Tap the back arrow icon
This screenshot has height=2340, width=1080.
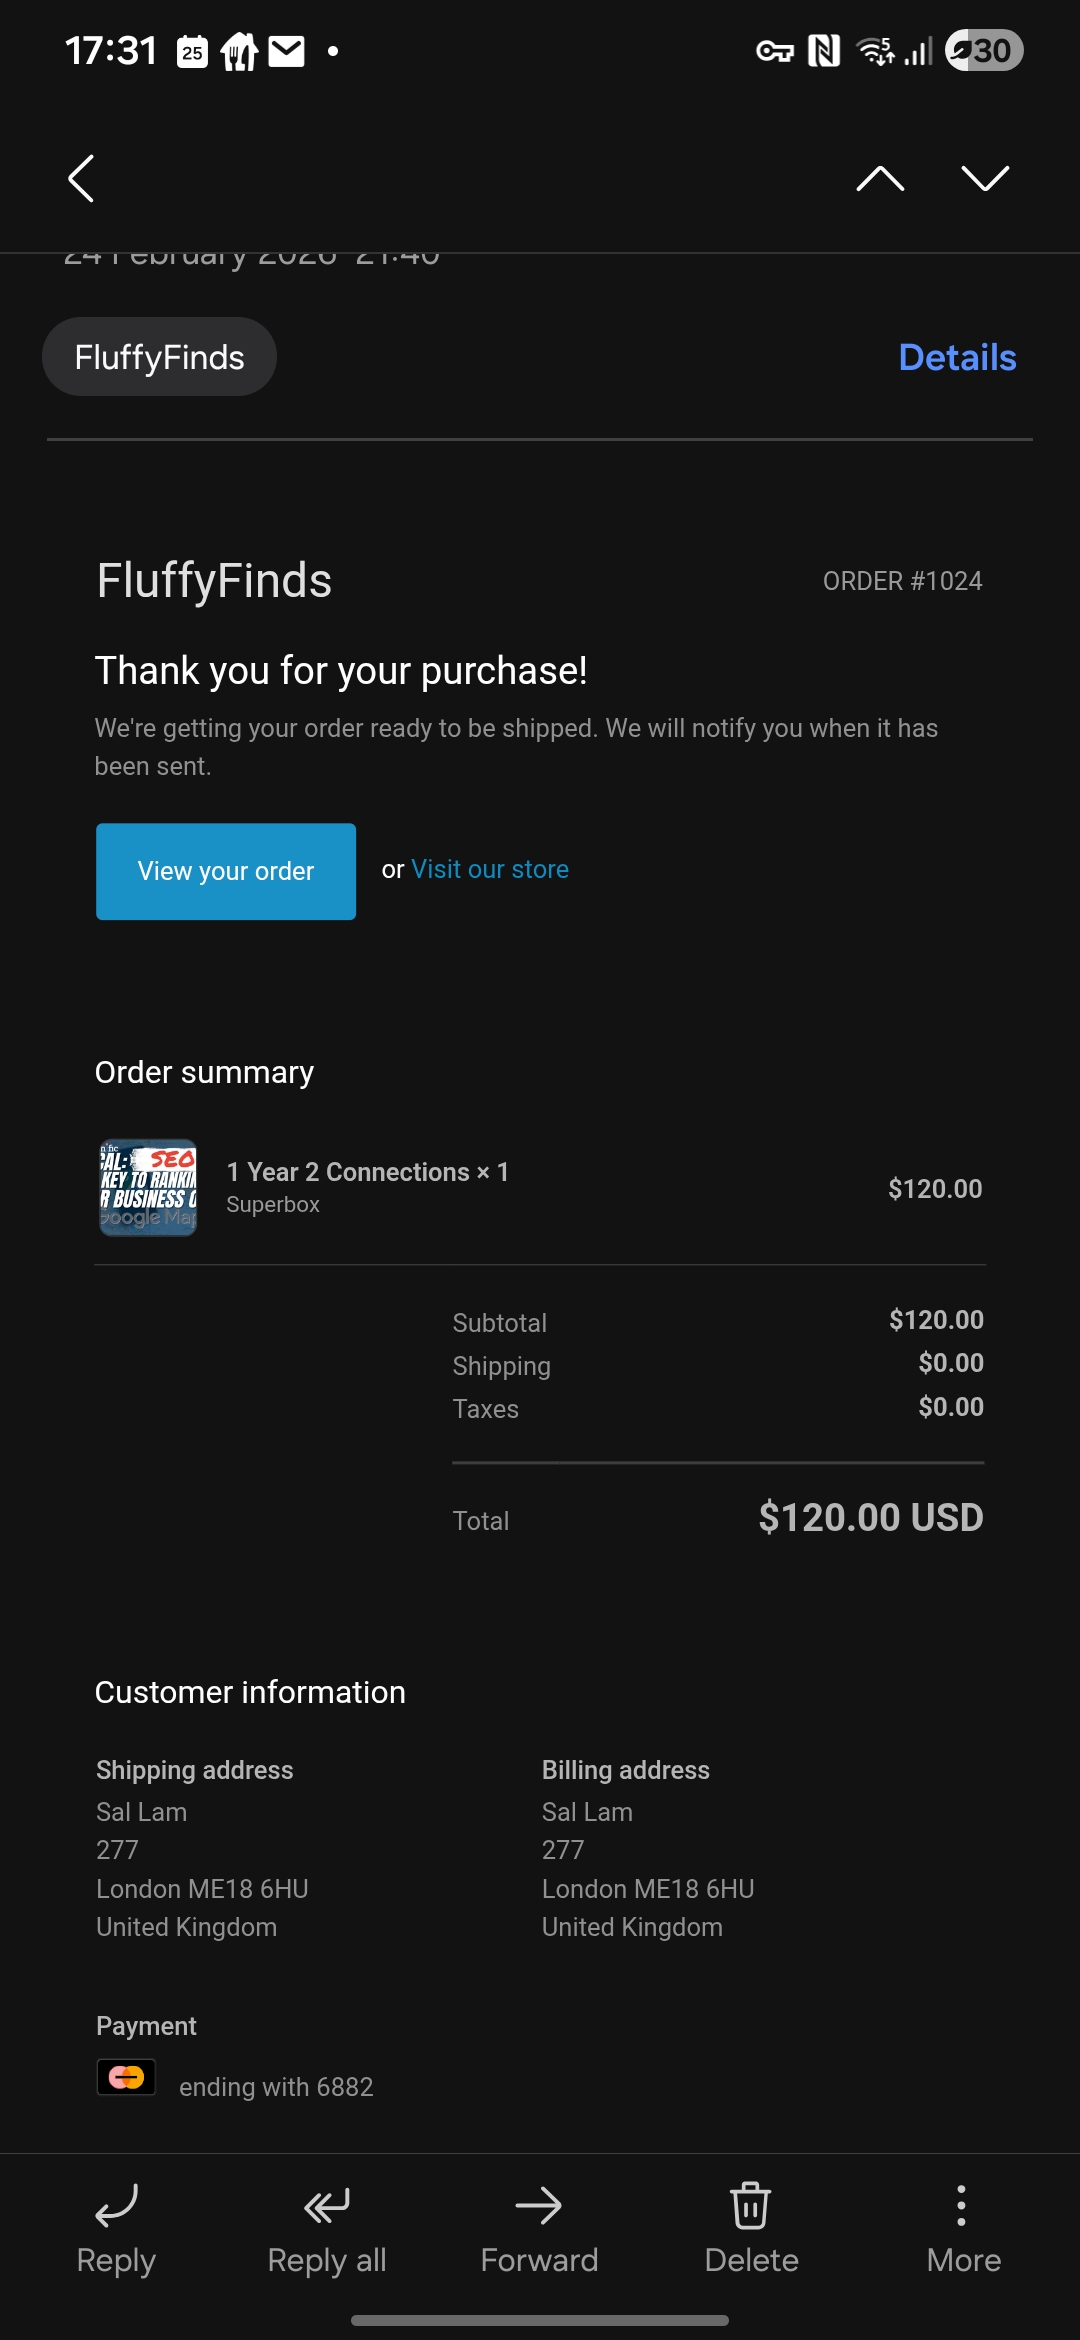(x=81, y=178)
